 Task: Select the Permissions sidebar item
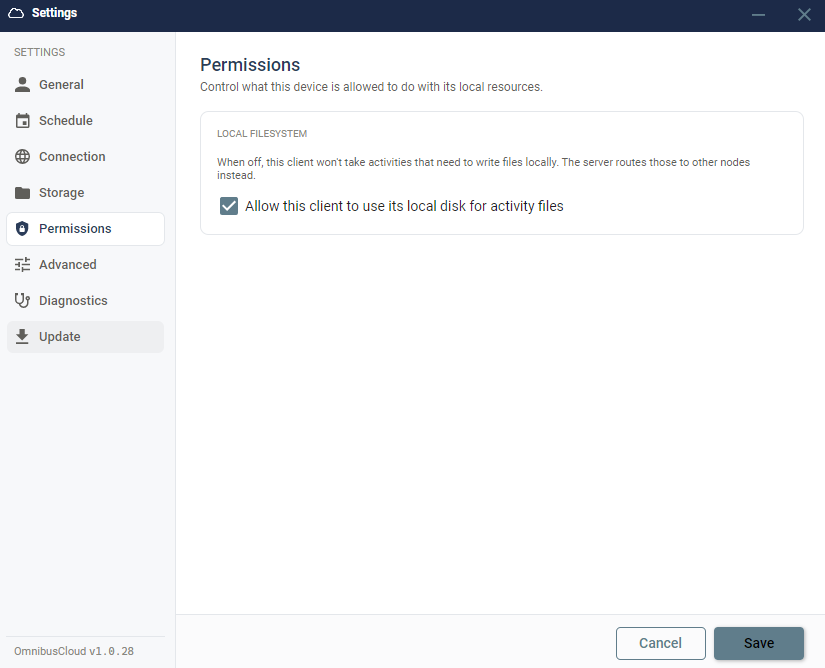pyautogui.click(x=85, y=229)
